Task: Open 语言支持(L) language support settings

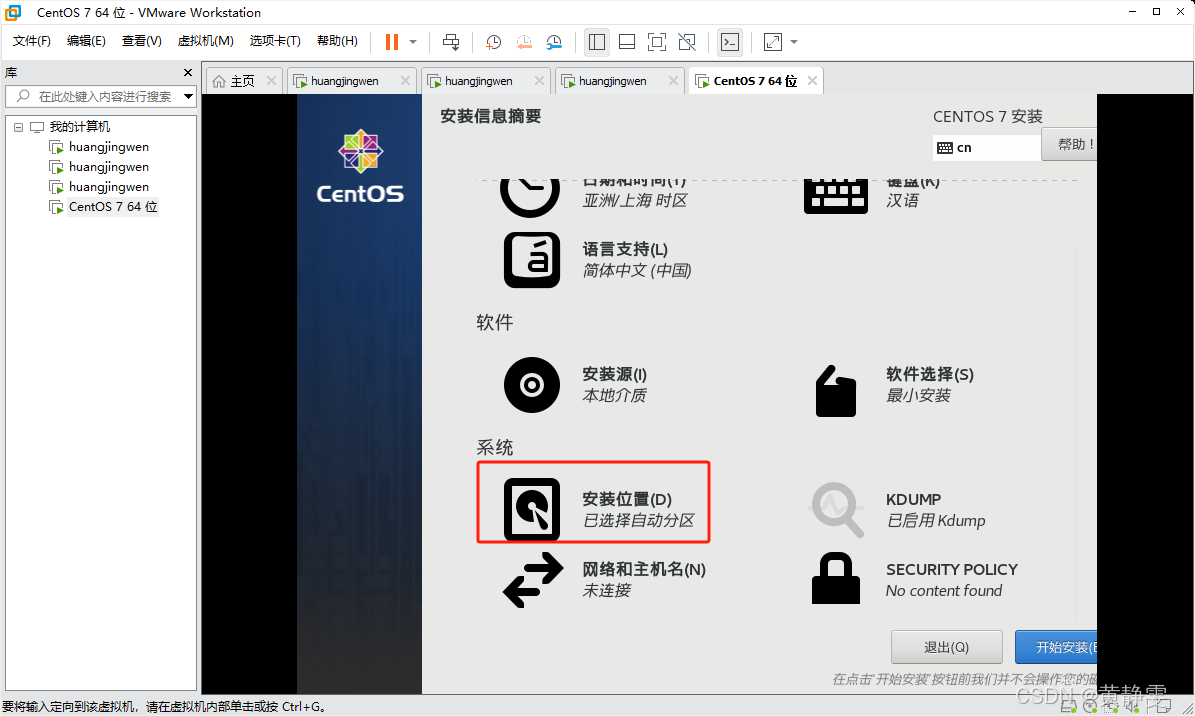Action: 598,260
